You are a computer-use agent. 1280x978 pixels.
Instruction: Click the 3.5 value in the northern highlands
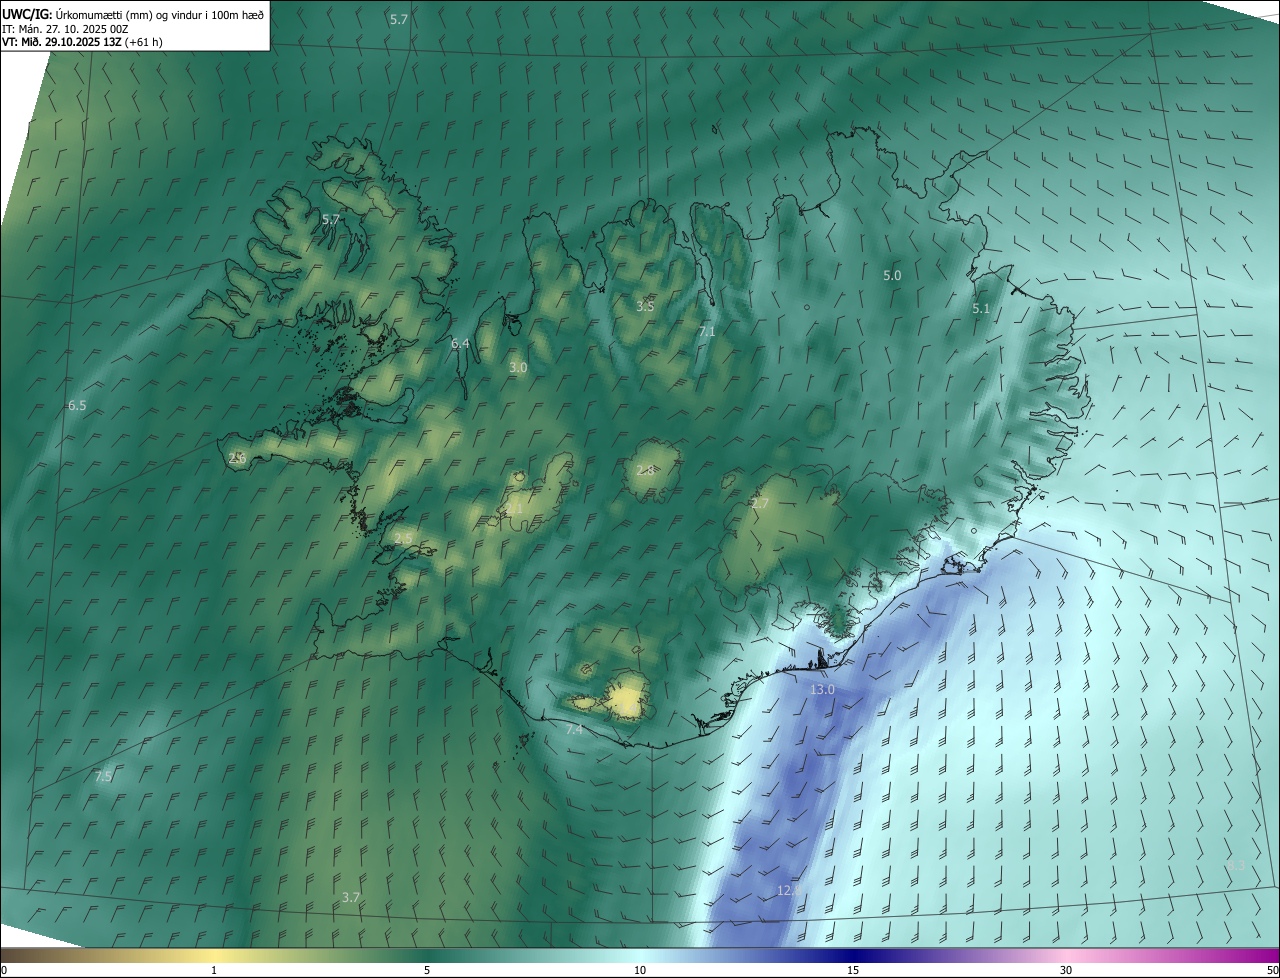coord(645,306)
